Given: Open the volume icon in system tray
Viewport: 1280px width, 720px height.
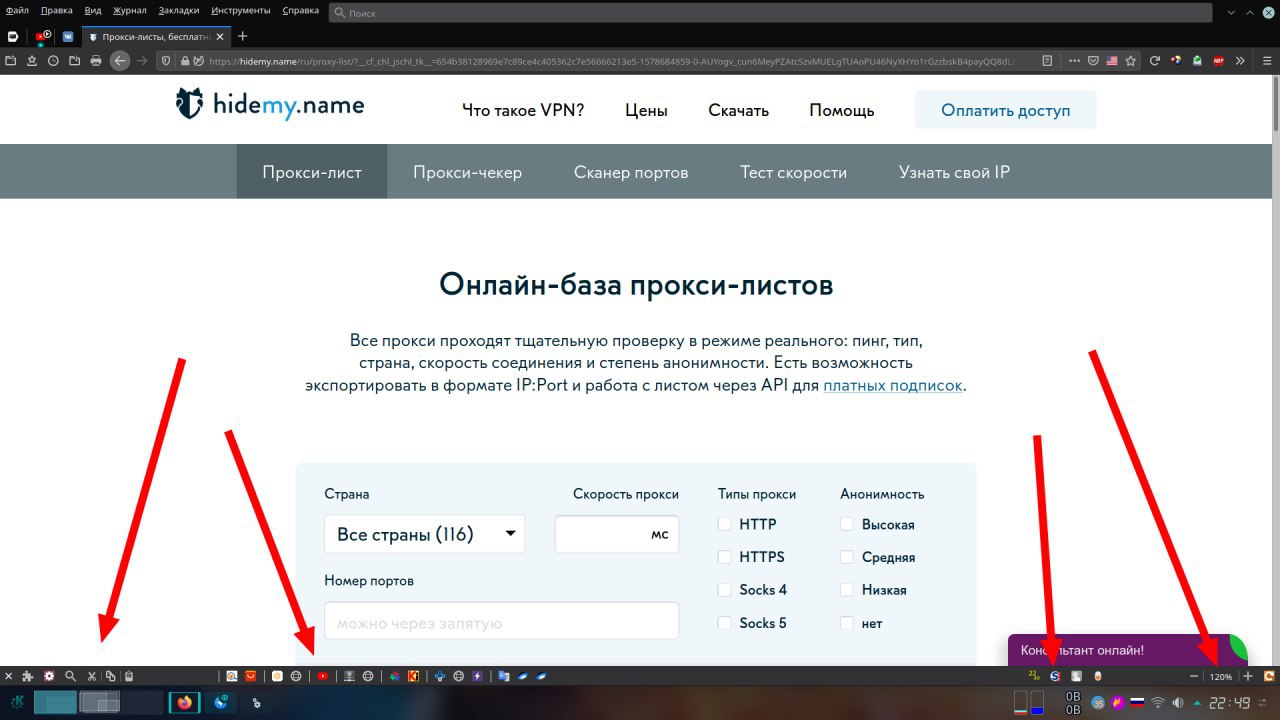Looking at the screenshot, I should pyautogui.click(x=1178, y=702).
